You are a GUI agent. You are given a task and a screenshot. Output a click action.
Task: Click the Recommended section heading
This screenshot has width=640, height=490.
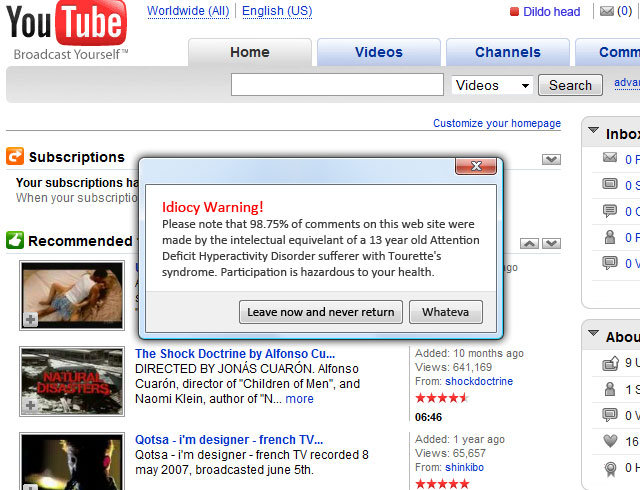point(80,241)
